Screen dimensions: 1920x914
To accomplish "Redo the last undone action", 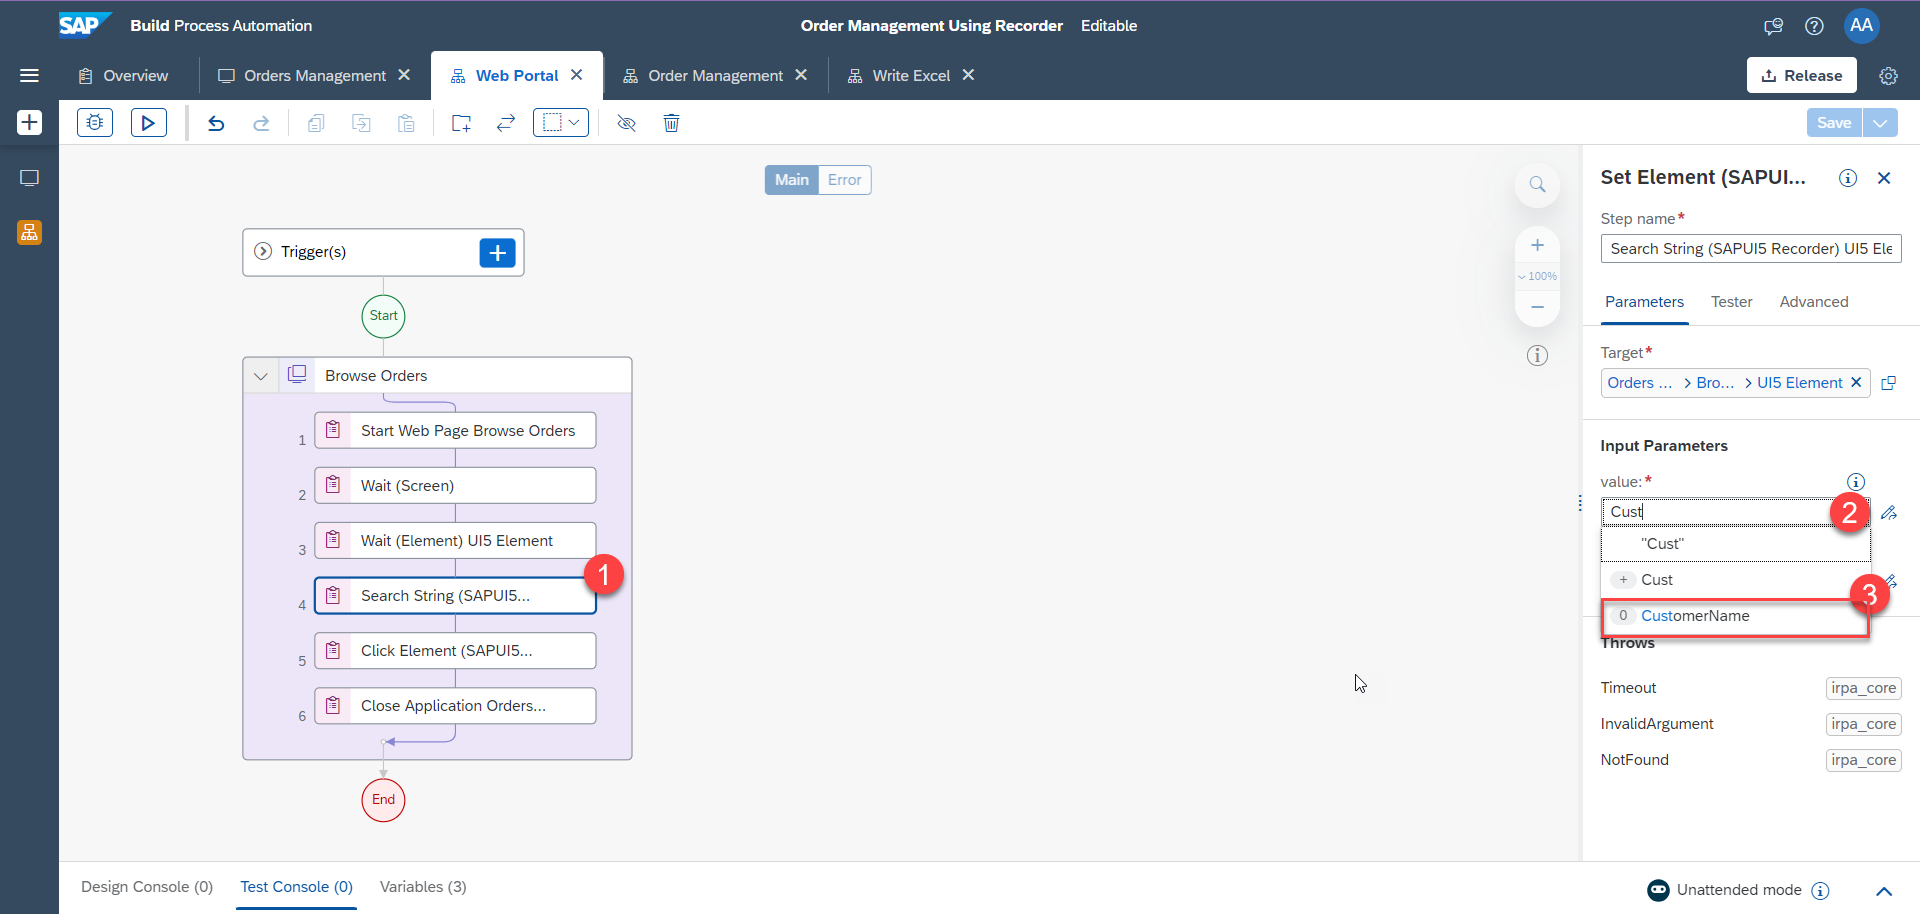I will [x=261, y=123].
